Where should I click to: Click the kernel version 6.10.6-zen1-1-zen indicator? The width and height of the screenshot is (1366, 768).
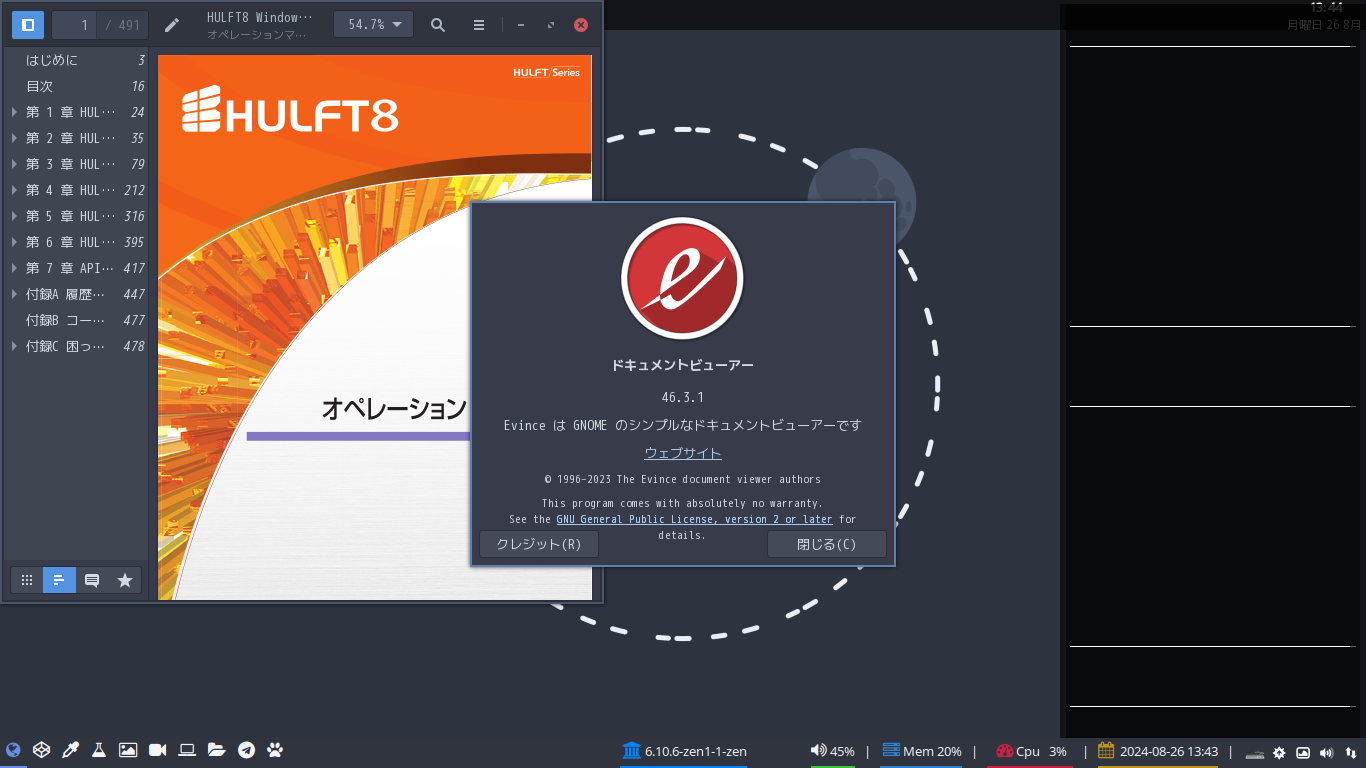(684, 751)
